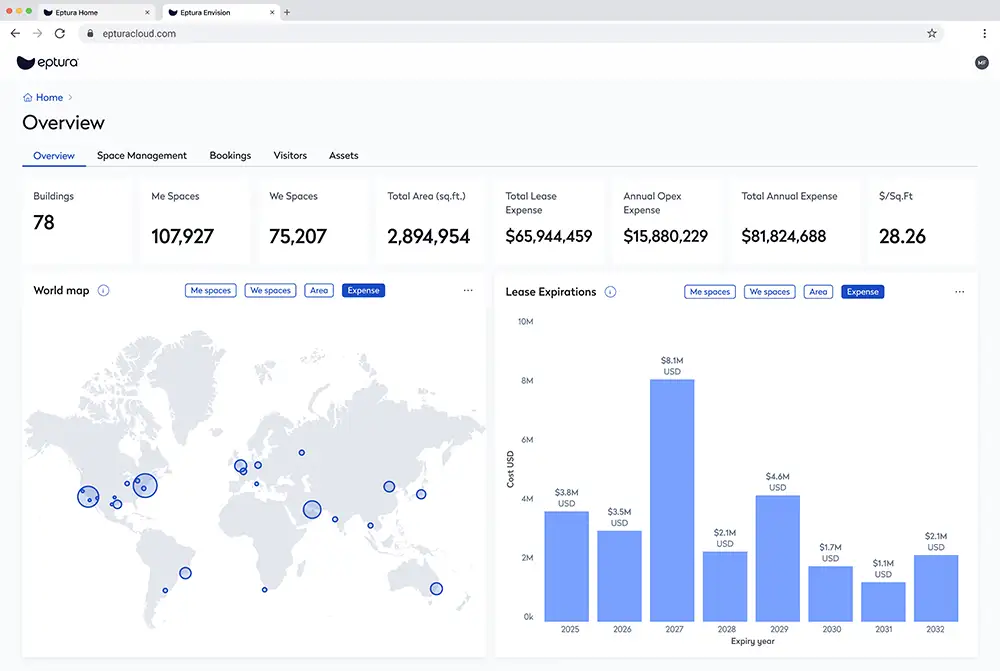Open the Lease Expirations three-dot options menu
The height and width of the screenshot is (671, 1000).
pyautogui.click(x=960, y=291)
